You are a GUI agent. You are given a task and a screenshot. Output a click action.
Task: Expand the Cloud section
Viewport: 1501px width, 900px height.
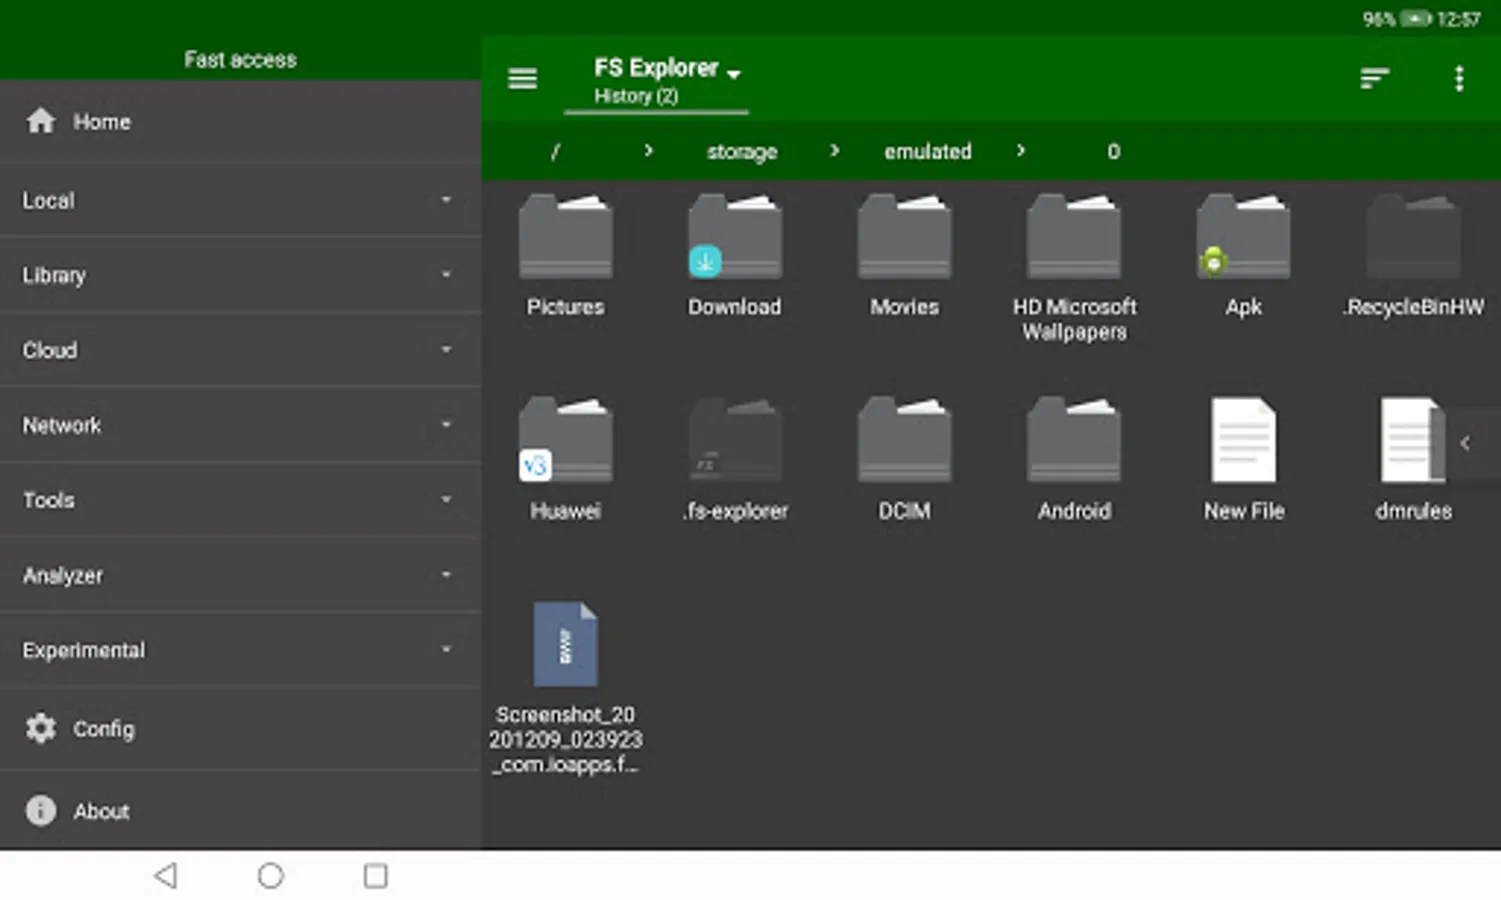[x=240, y=350]
